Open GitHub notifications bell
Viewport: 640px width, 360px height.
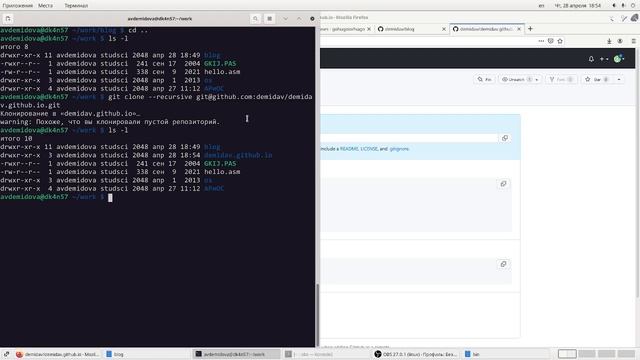(591, 59)
